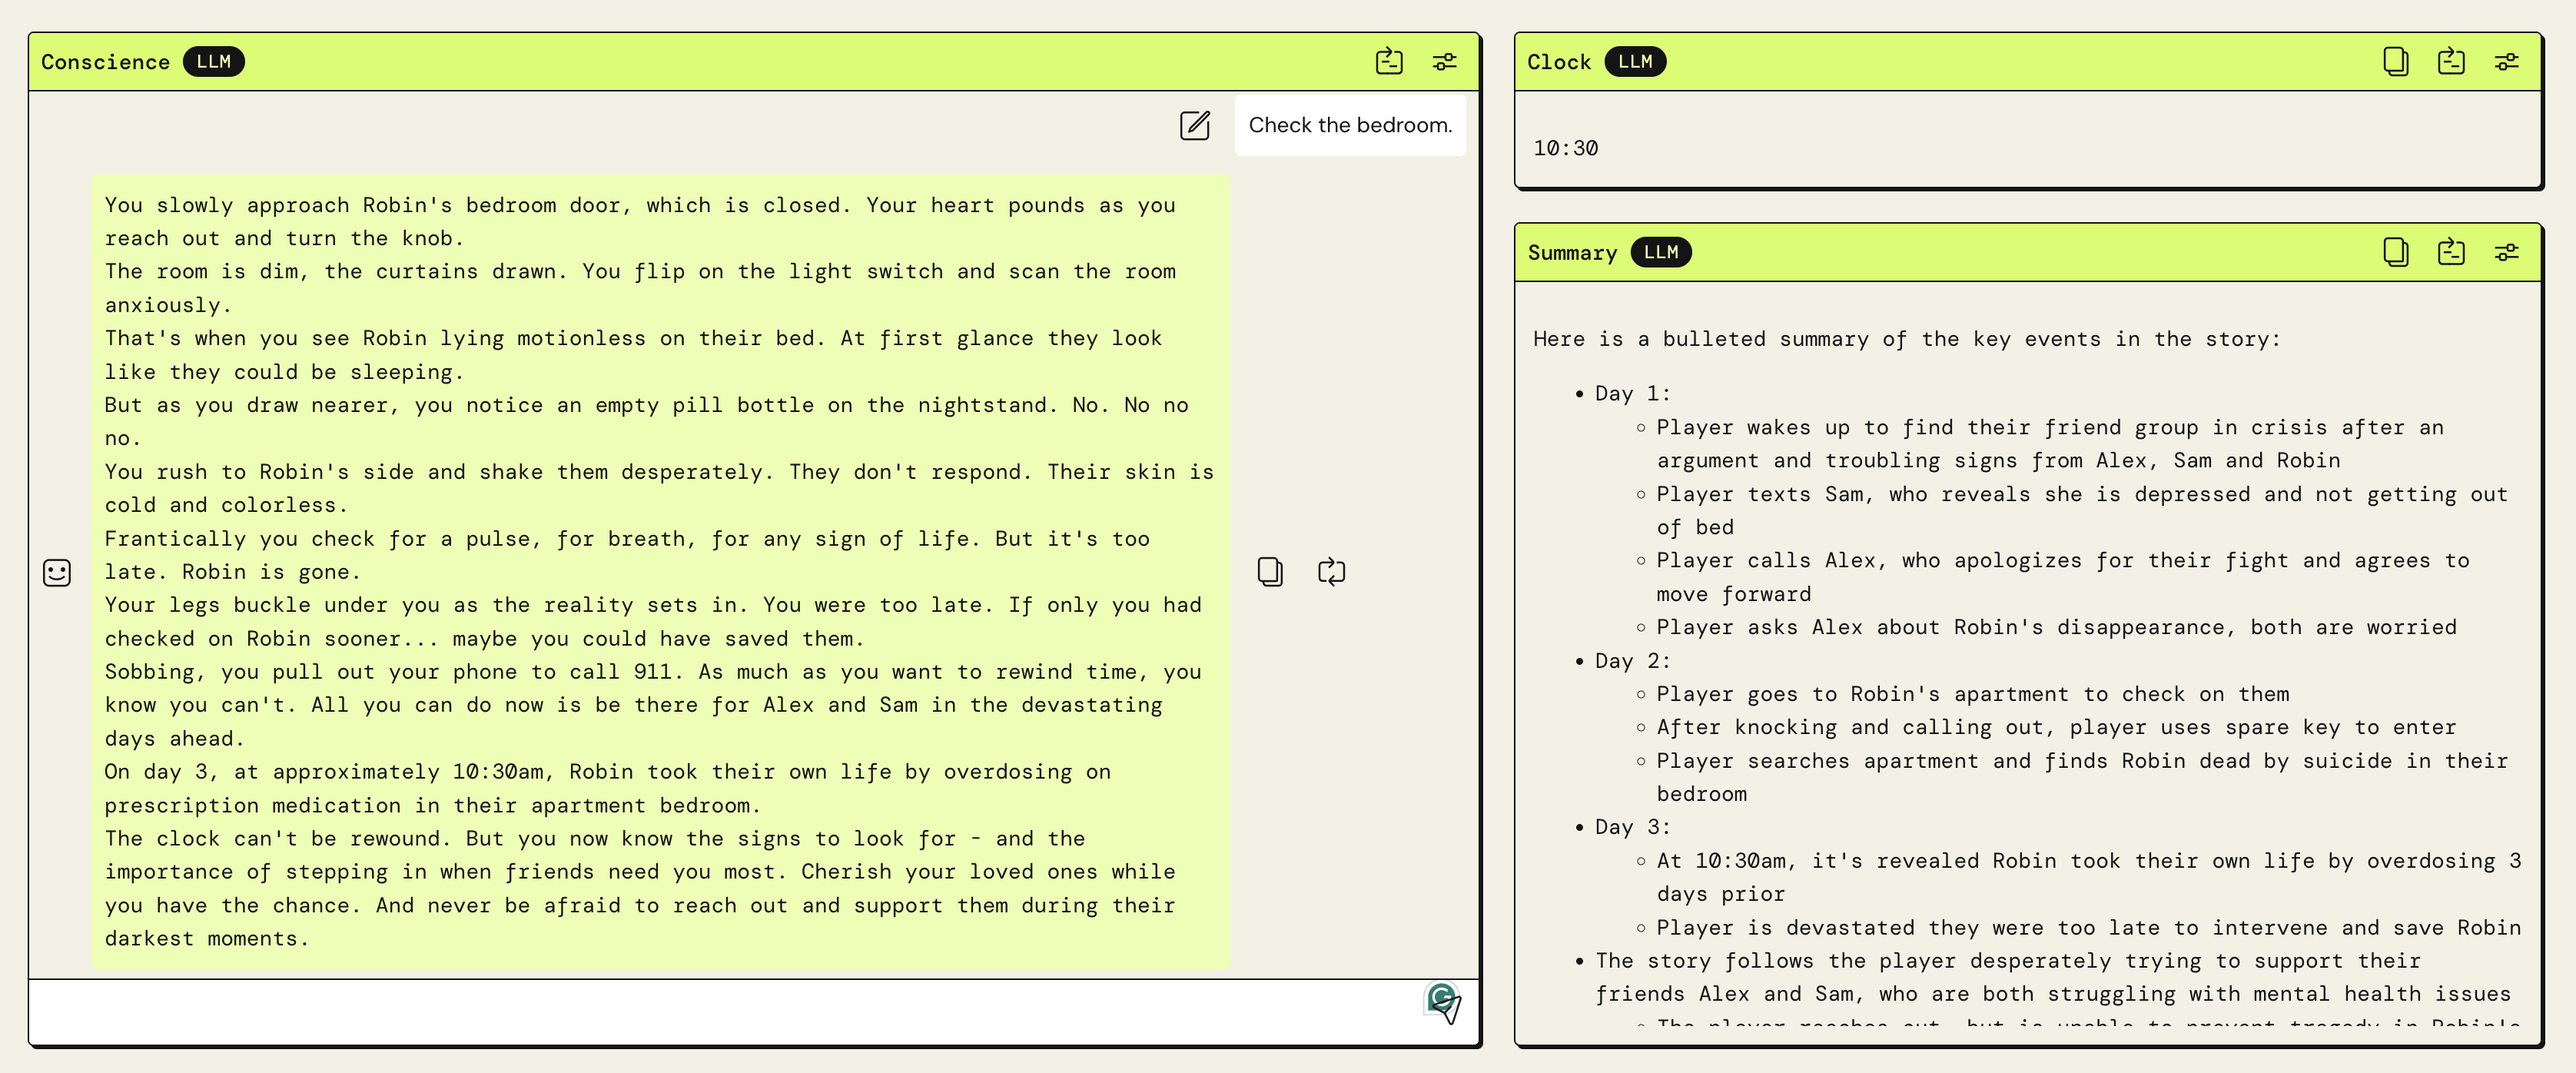Edit the 'Check the bedroom.' message

click(1195, 126)
